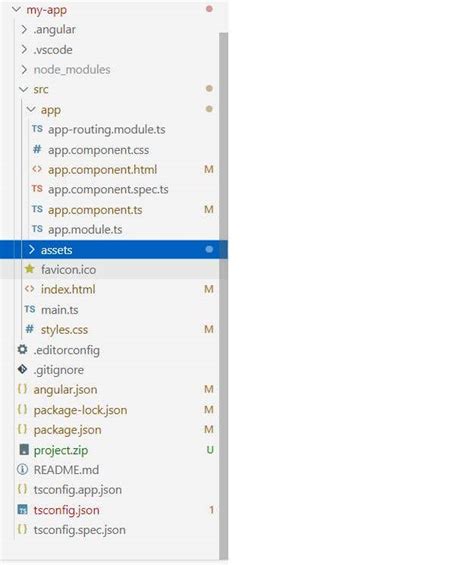Click braces icon of package-lock.json

(x=22, y=409)
